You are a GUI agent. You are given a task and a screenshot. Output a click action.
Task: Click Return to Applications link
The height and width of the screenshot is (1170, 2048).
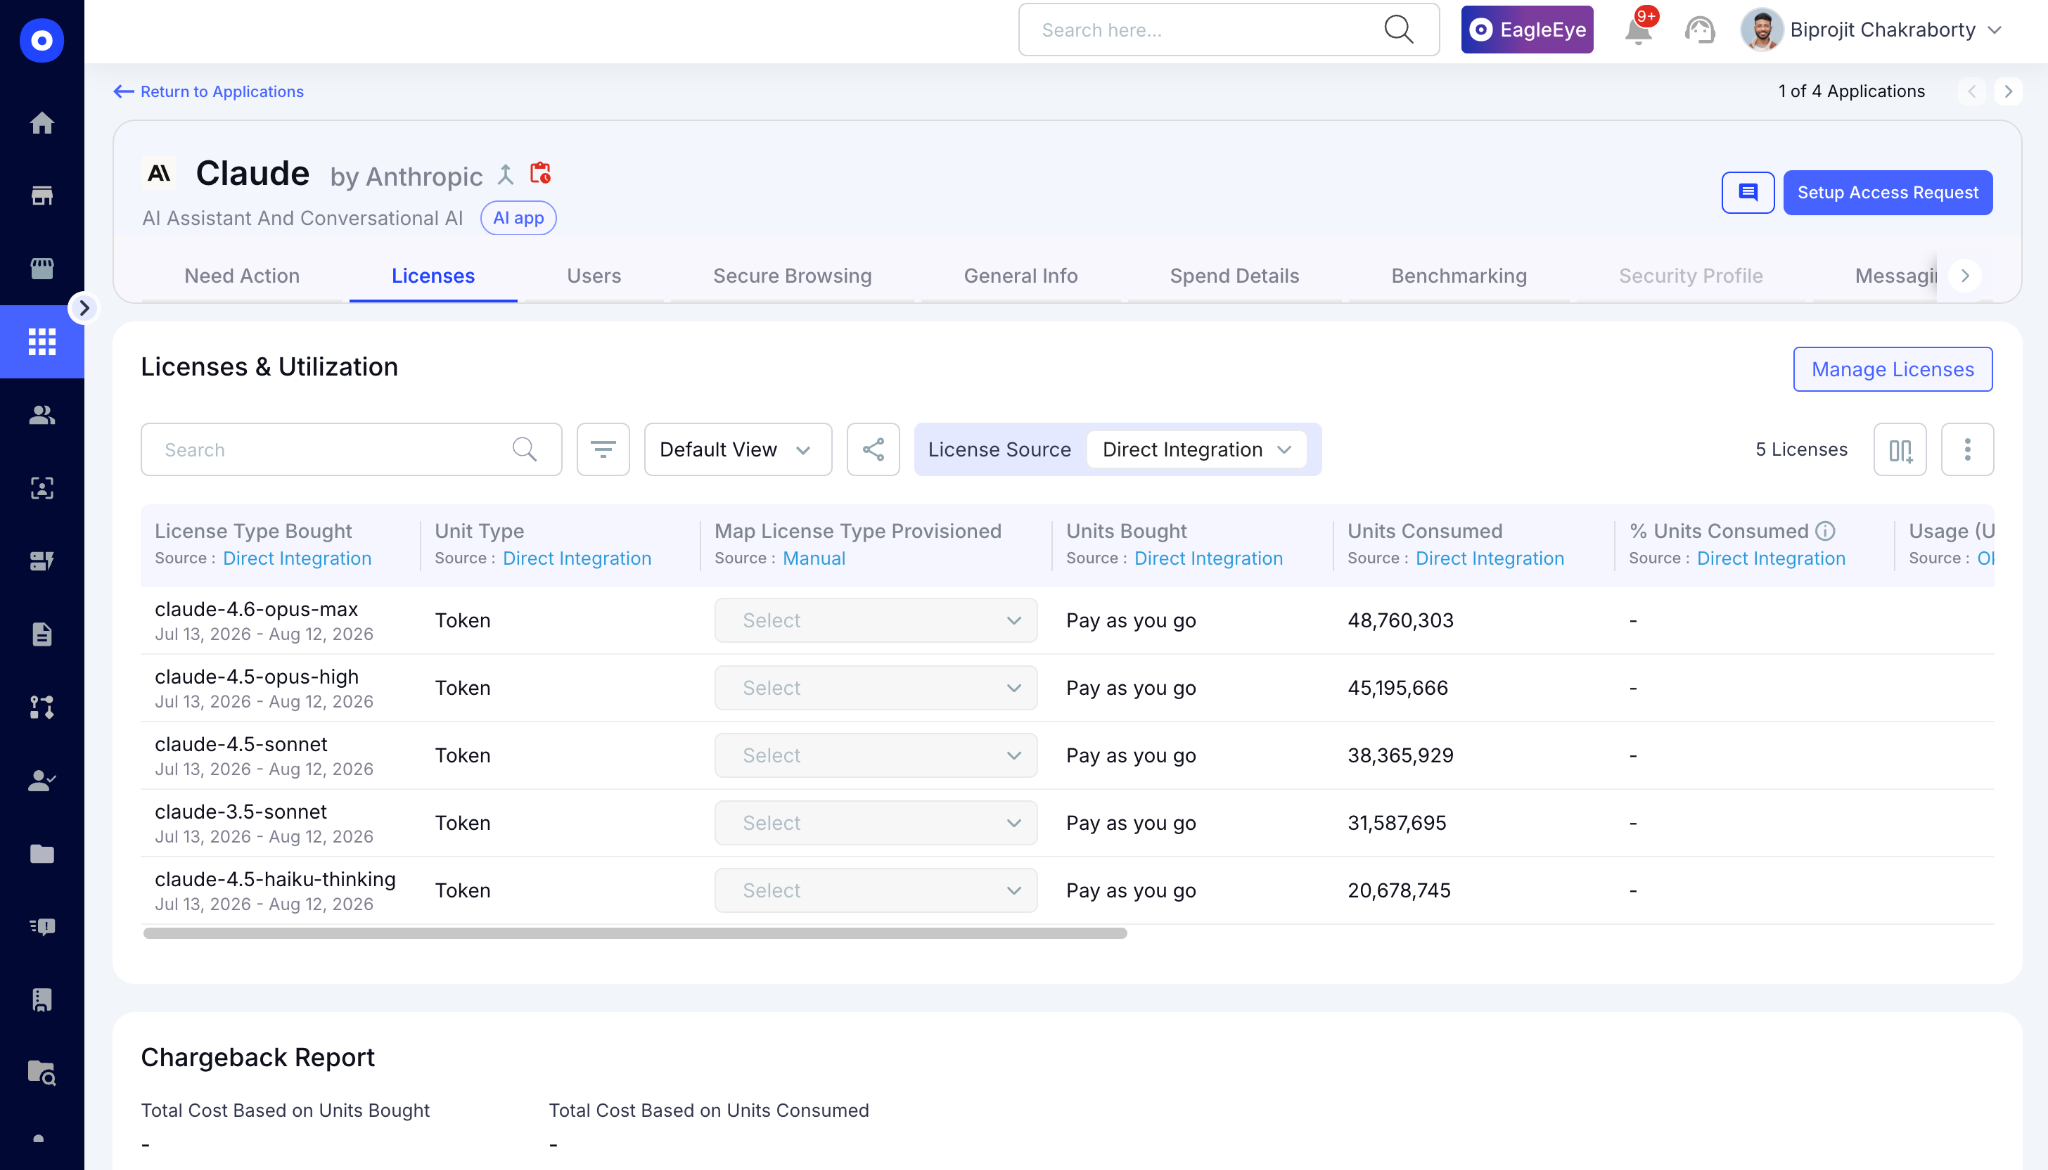tap(209, 91)
